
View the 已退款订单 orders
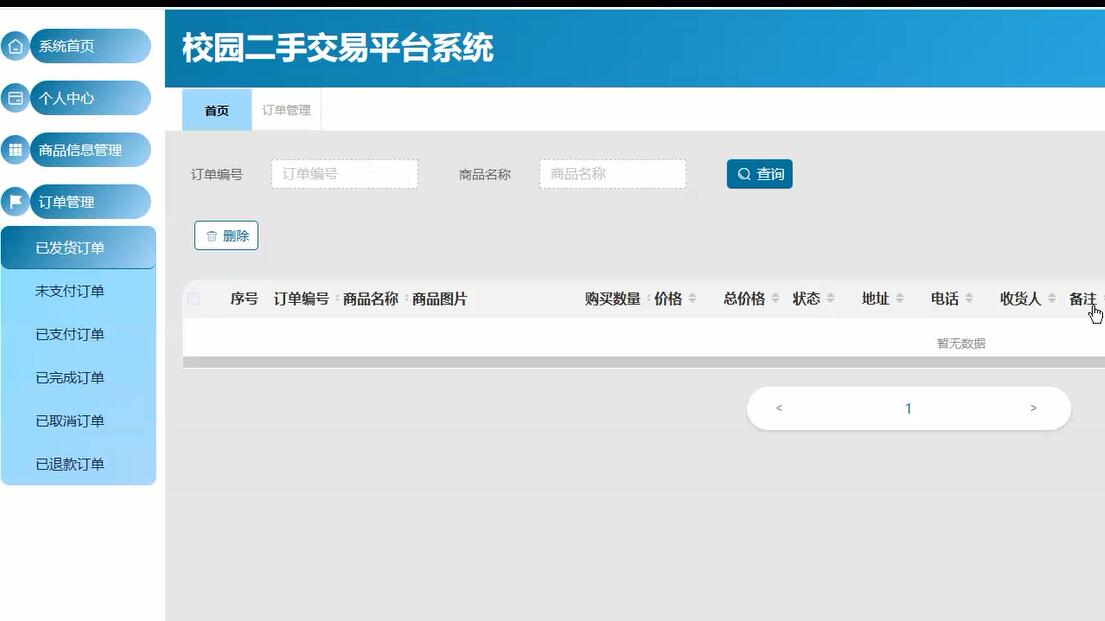pos(77,464)
